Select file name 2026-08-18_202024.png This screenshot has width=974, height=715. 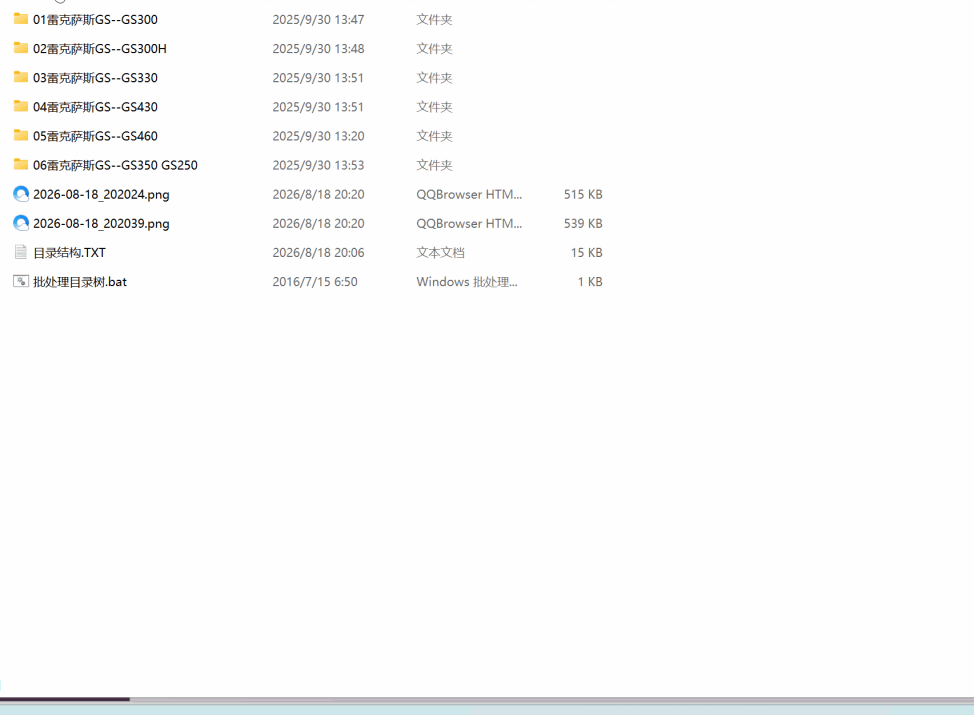click(101, 194)
